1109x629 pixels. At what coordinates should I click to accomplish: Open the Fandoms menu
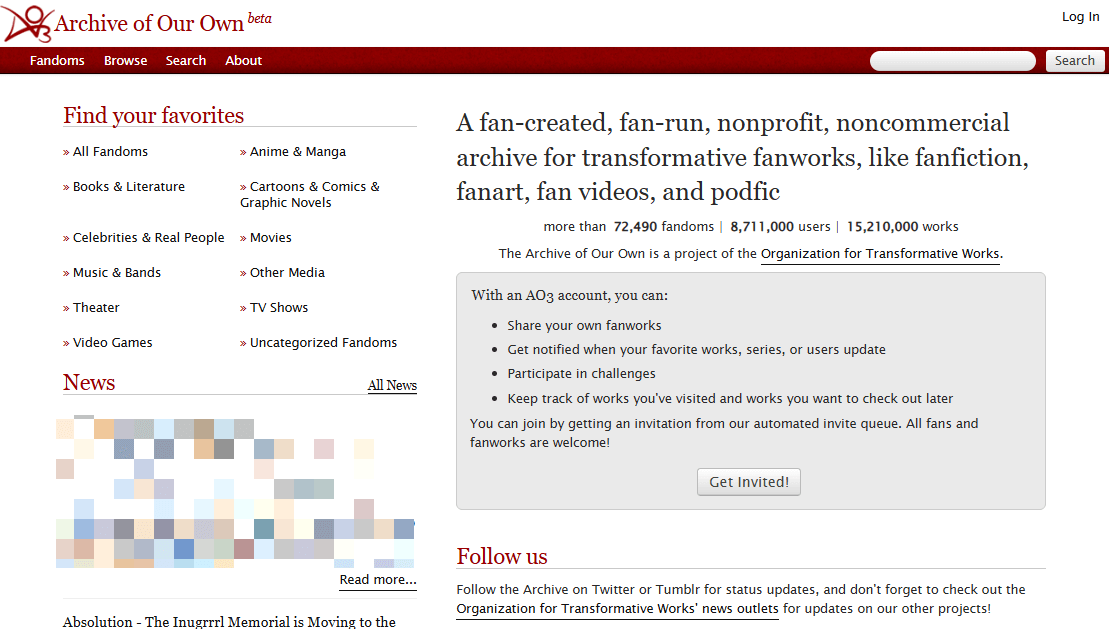(57, 60)
